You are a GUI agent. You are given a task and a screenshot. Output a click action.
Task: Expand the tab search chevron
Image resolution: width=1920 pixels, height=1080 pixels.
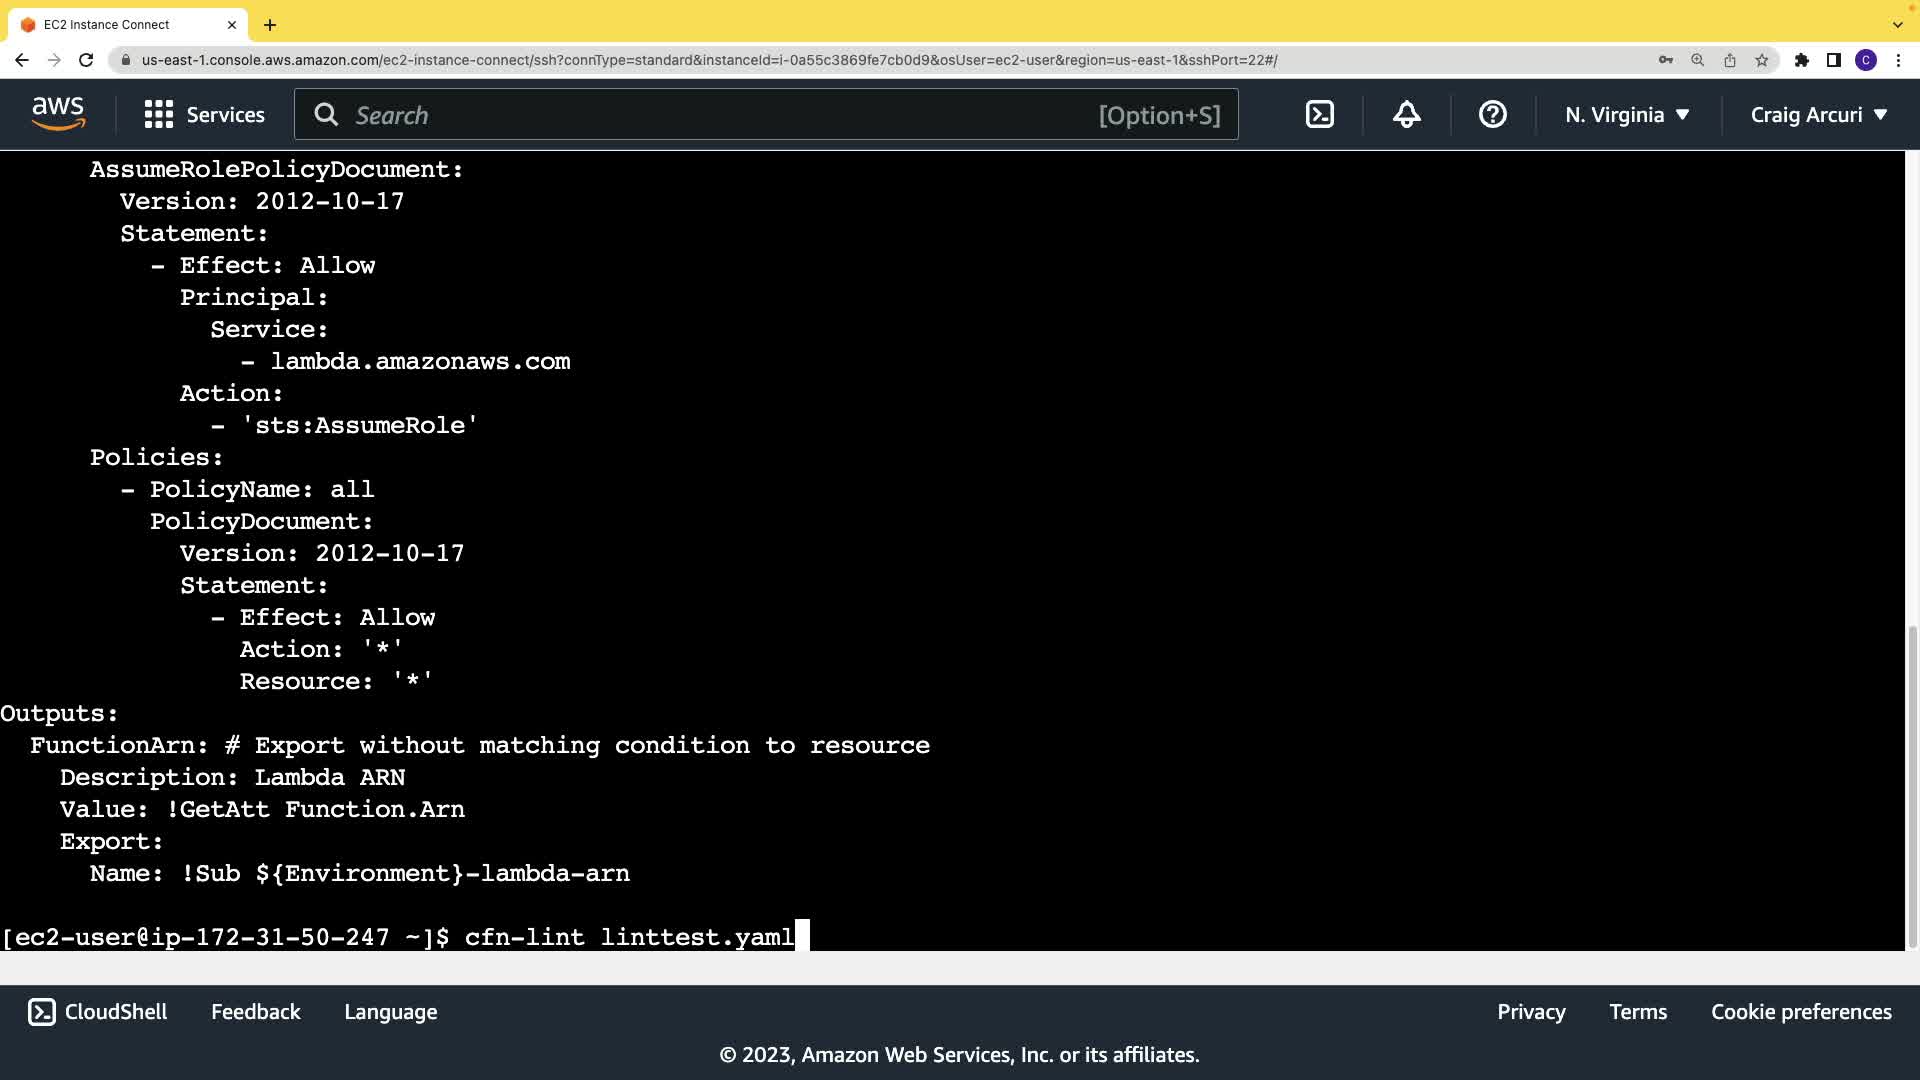[1897, 25]
